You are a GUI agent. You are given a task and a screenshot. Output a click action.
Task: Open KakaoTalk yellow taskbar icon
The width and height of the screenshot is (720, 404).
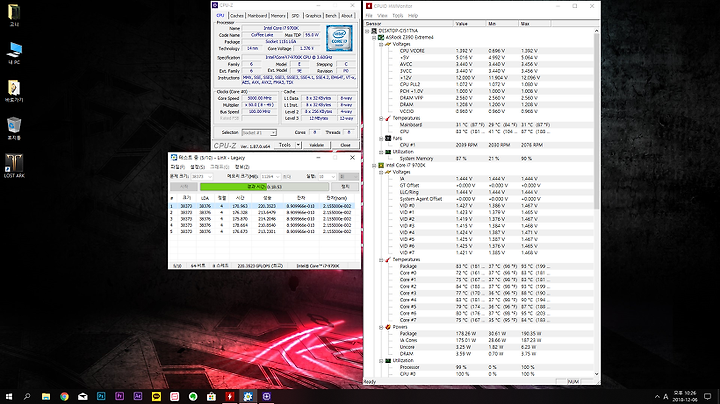click(x=156, y=396)
